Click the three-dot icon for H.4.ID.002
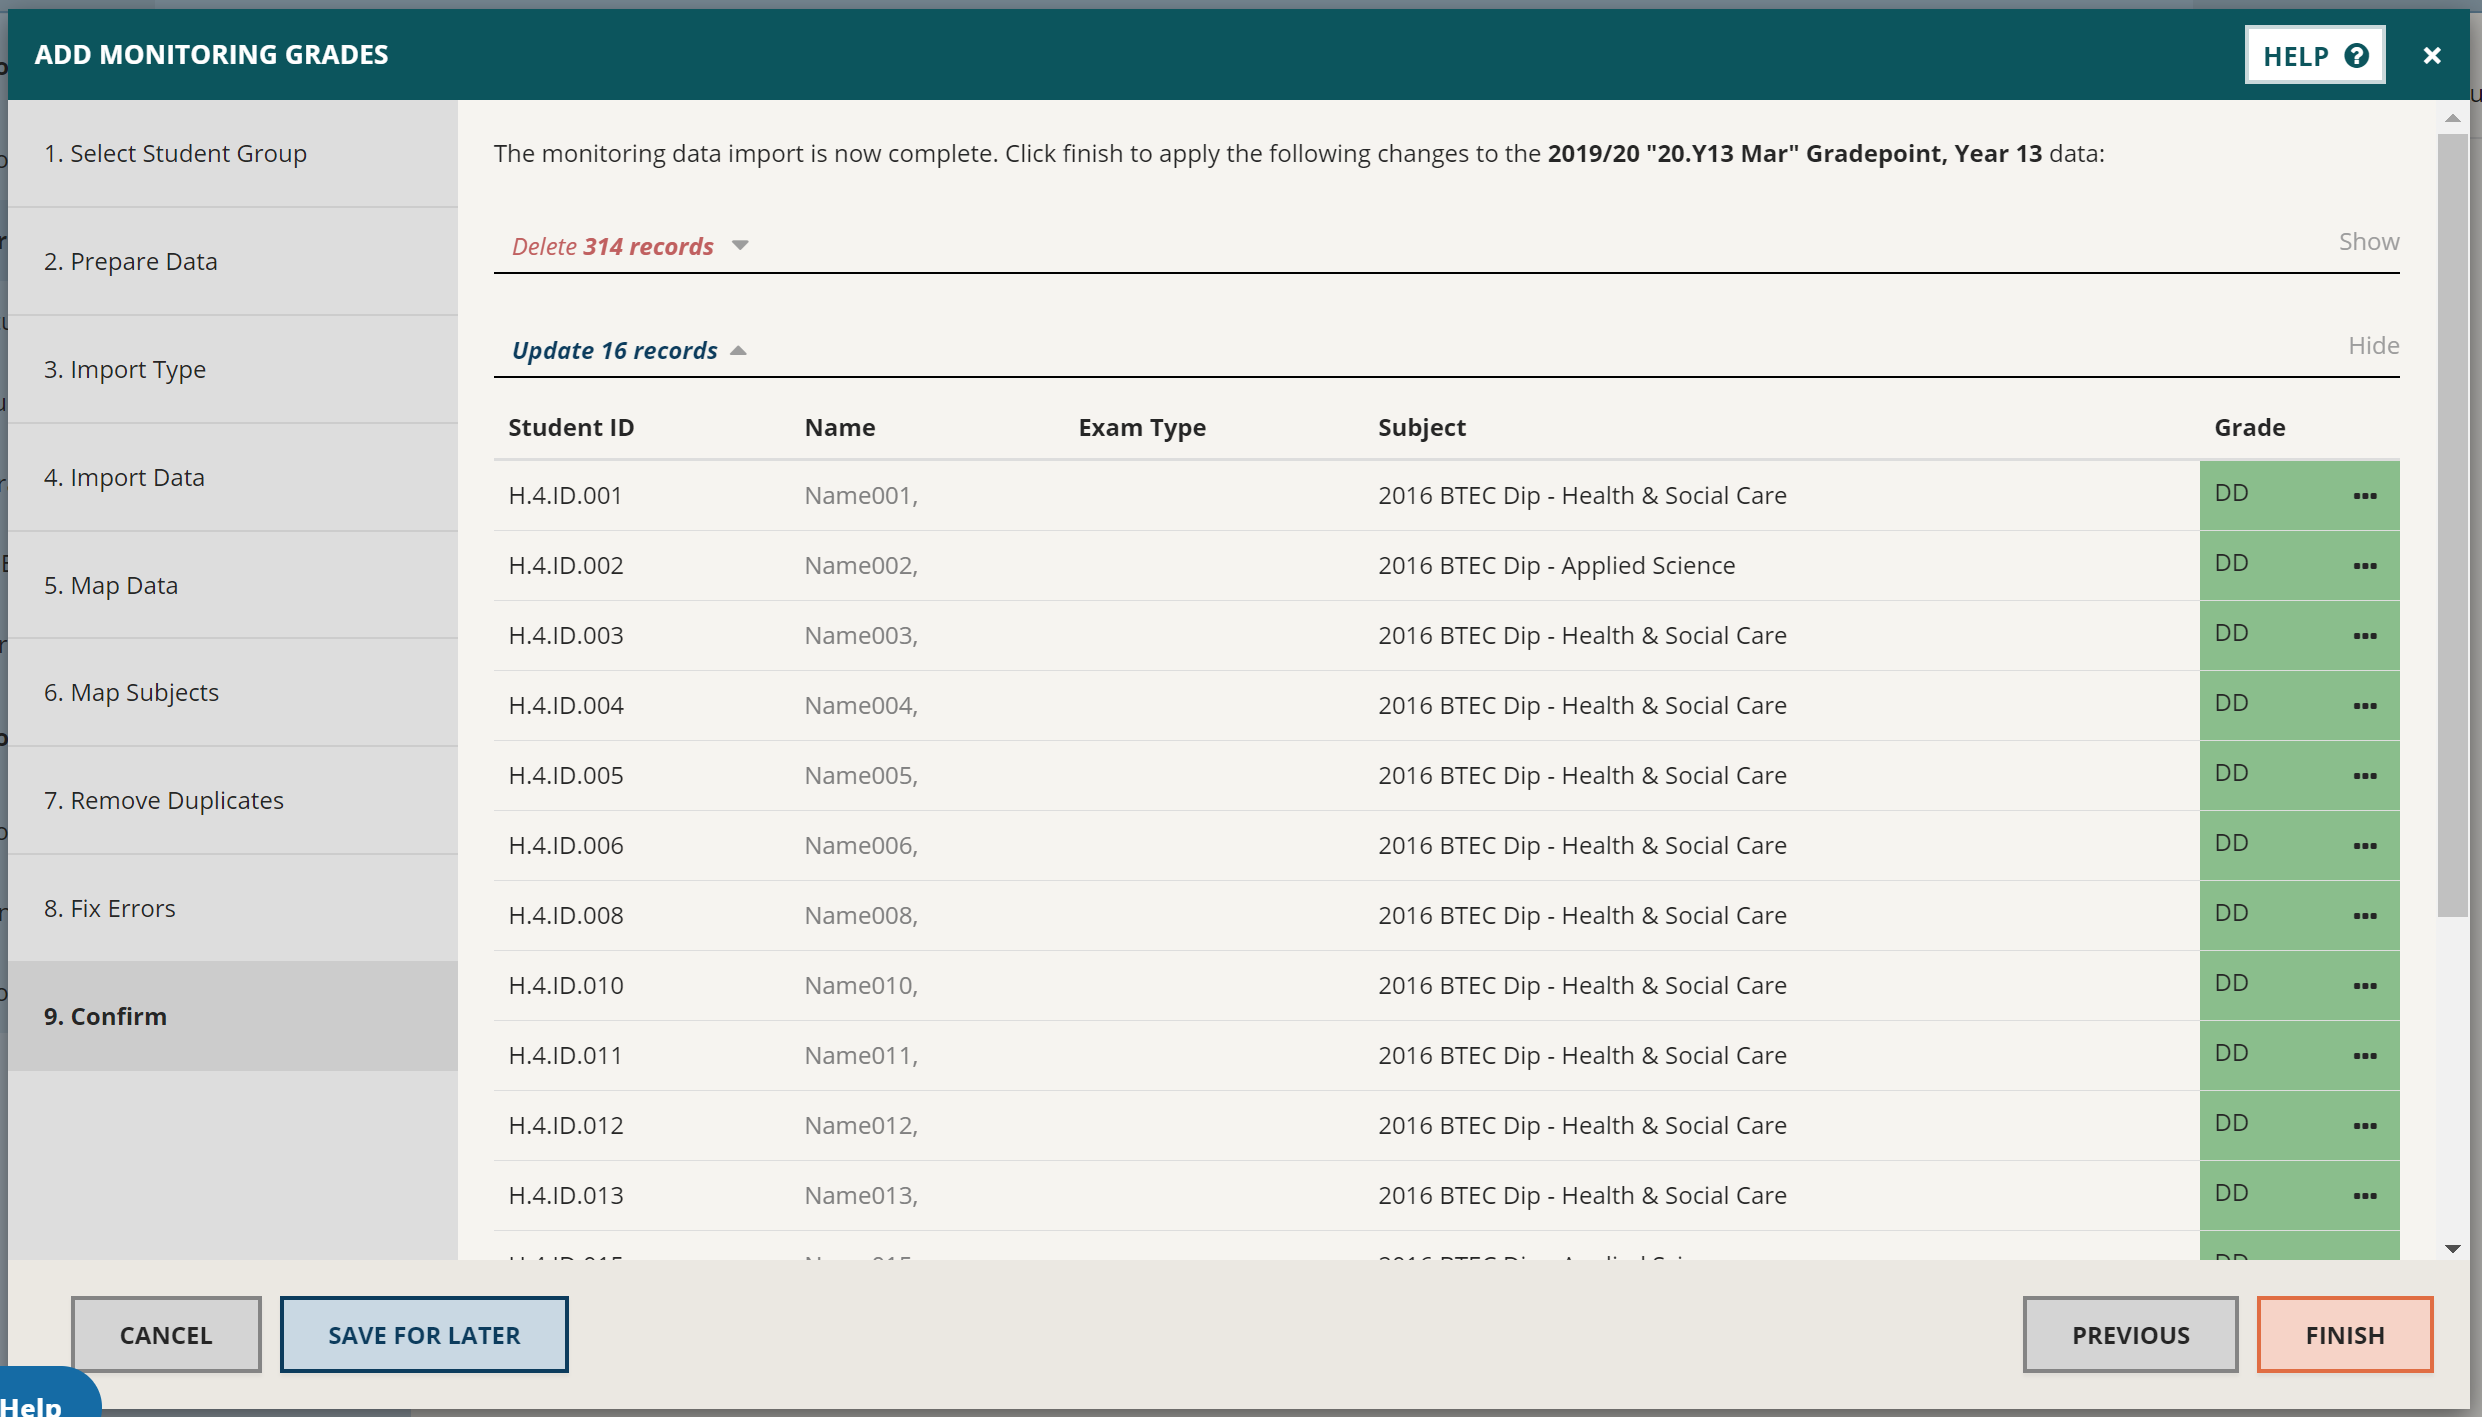2482x1417 pixels. (x=2366, y=564)
